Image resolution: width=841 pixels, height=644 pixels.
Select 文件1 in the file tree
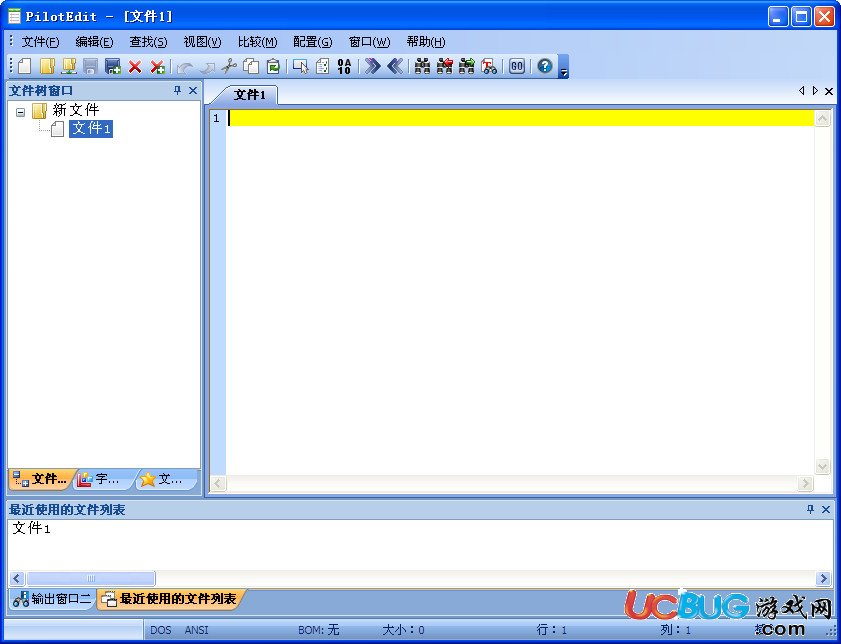point(91,128)
